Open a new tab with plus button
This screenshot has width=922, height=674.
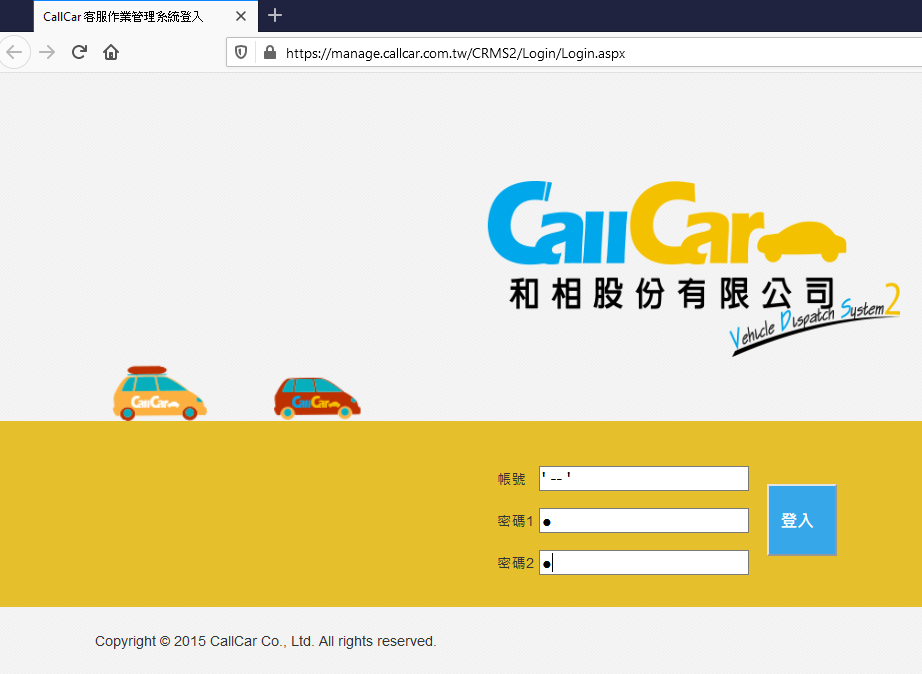point(275,15)
